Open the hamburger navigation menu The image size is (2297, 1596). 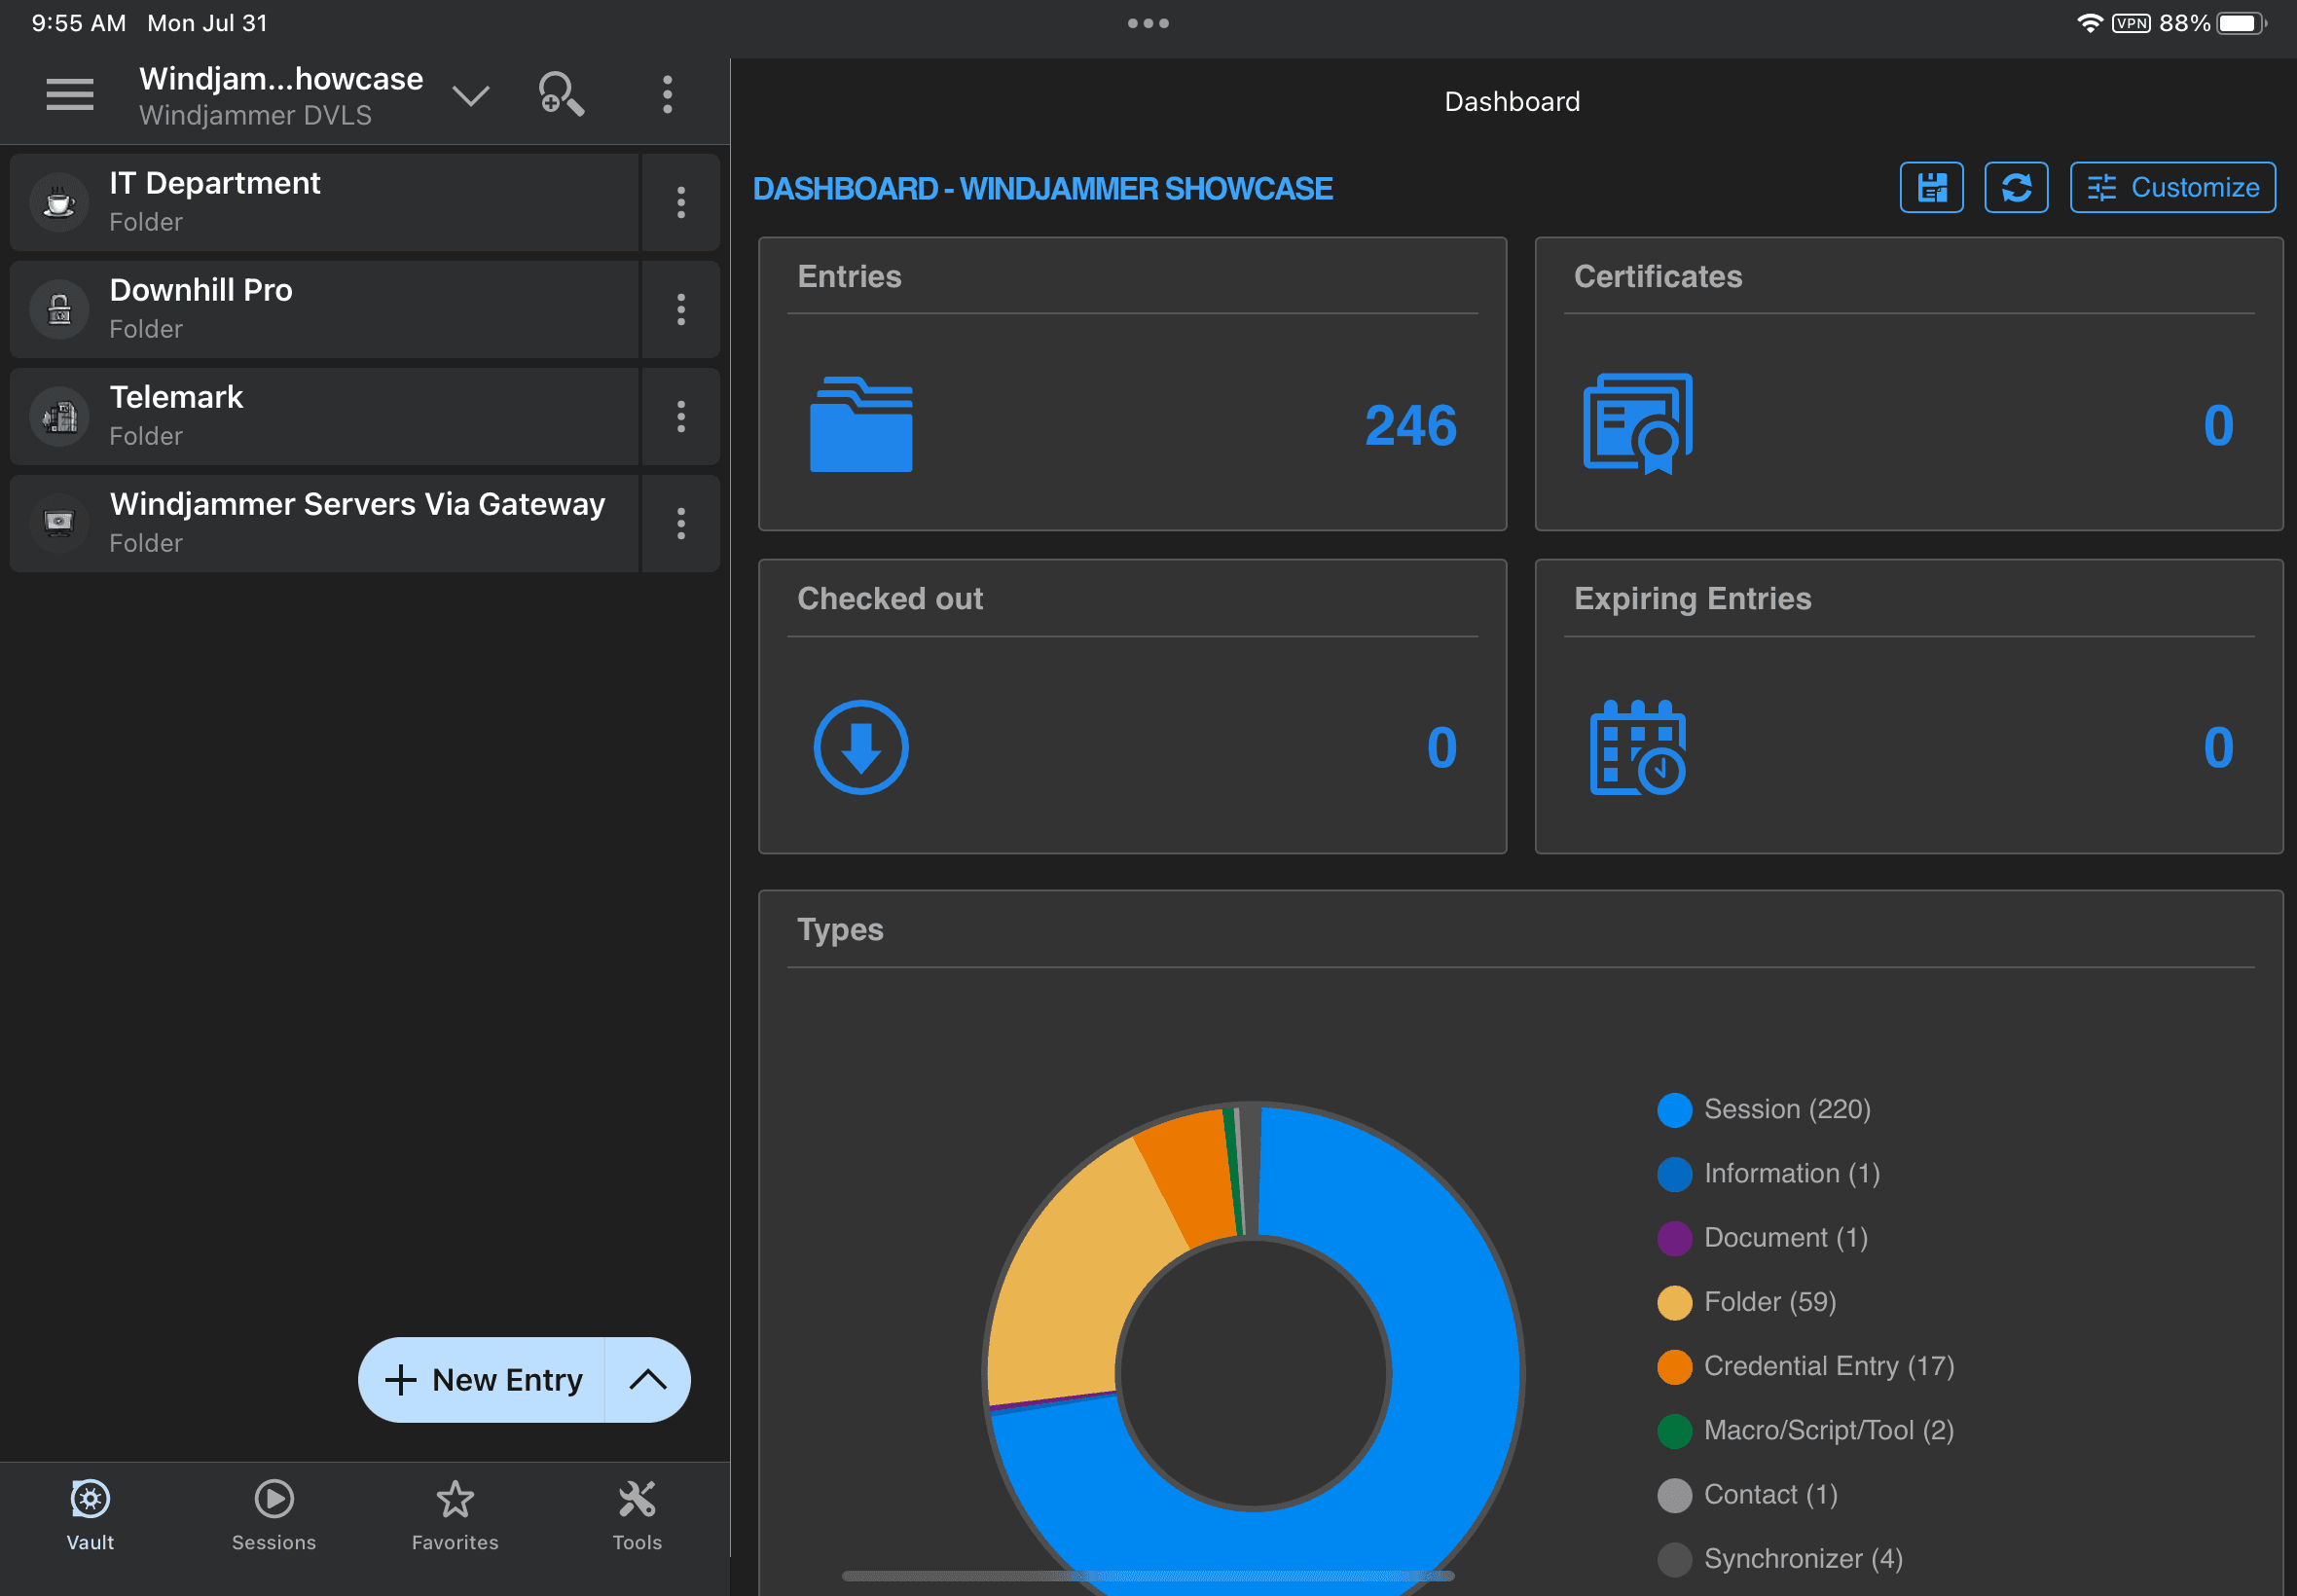(69, 94)
